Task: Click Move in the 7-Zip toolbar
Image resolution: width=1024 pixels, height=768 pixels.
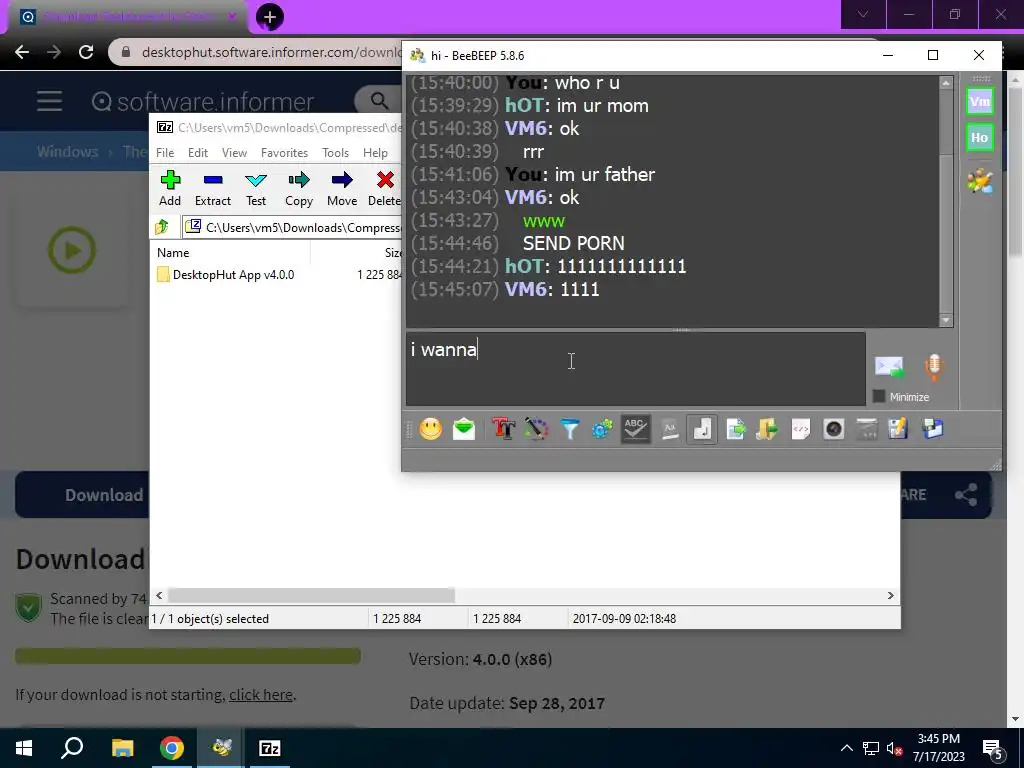Action: (x=342, y=188)
